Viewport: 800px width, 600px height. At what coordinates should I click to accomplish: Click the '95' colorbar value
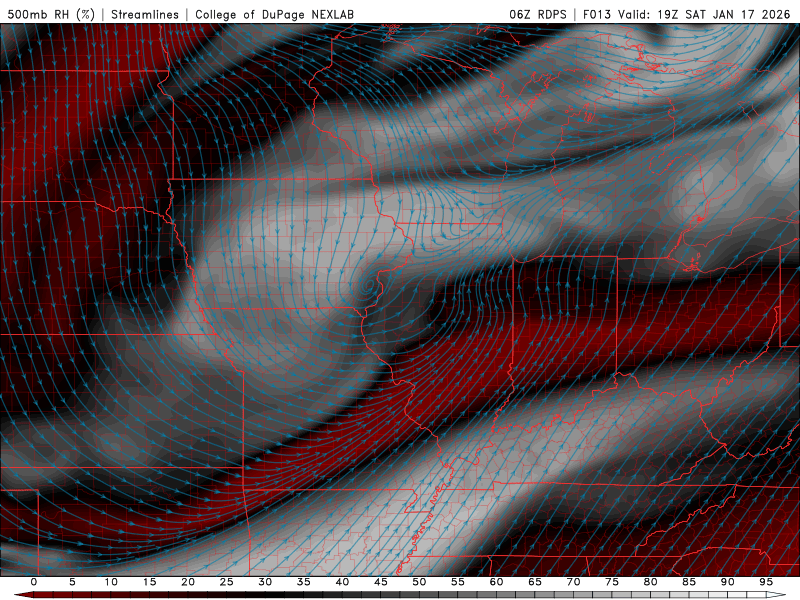(x=766, y=582)
